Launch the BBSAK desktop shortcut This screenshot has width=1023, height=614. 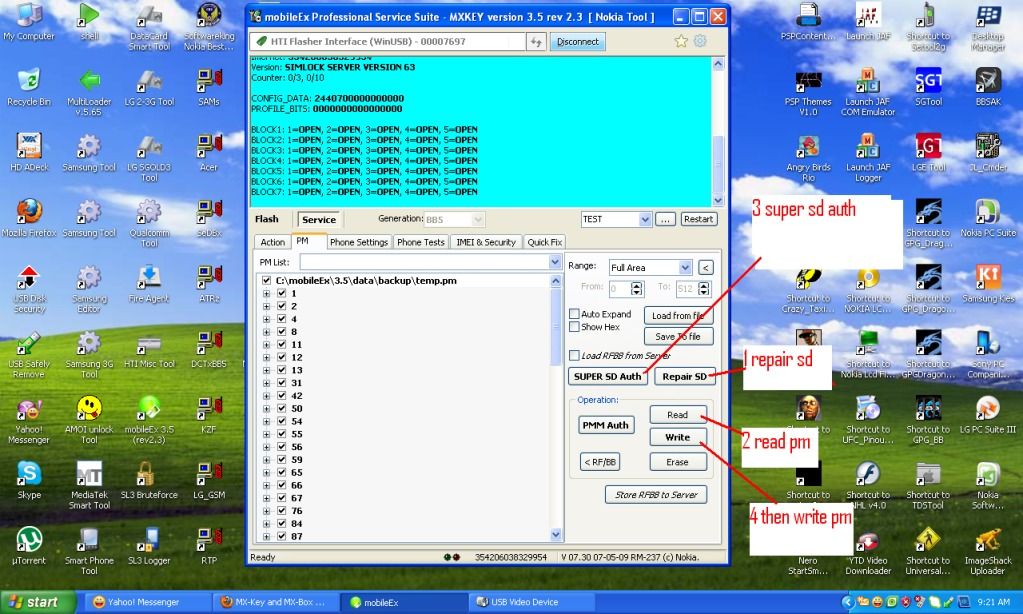[x=988, y=86]
